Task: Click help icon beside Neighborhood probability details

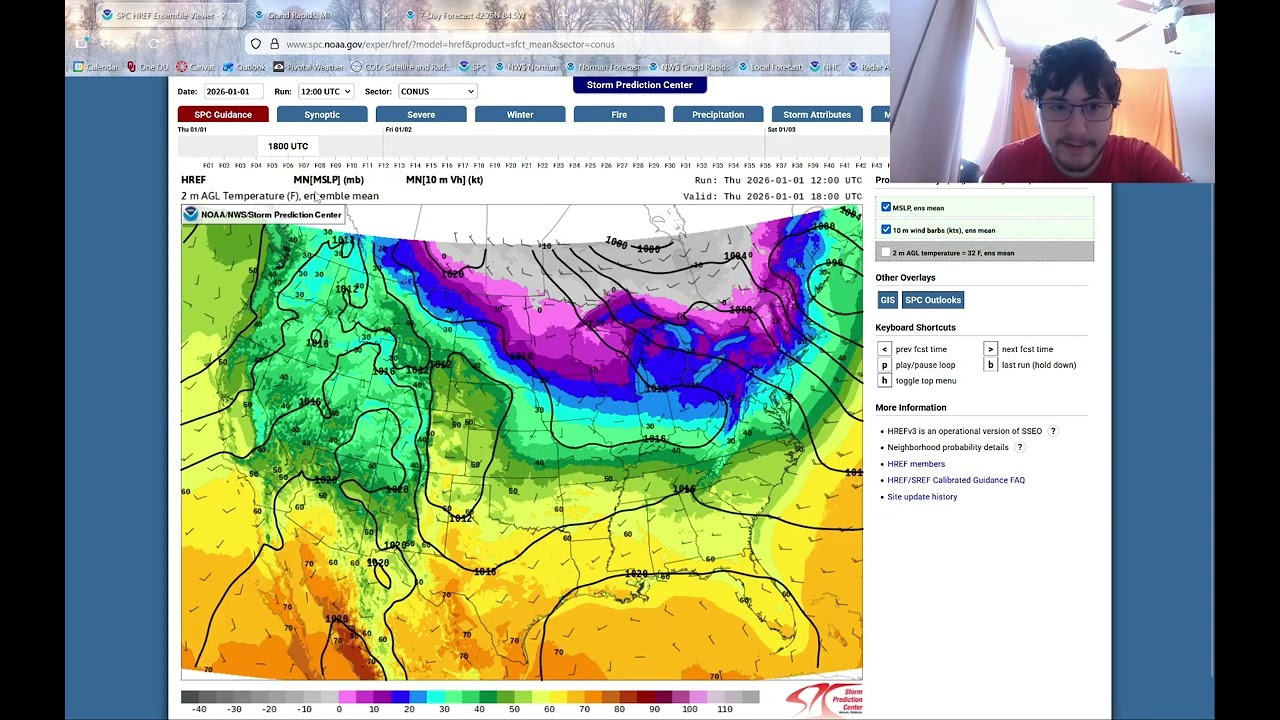Action: tap(1020, 447)
